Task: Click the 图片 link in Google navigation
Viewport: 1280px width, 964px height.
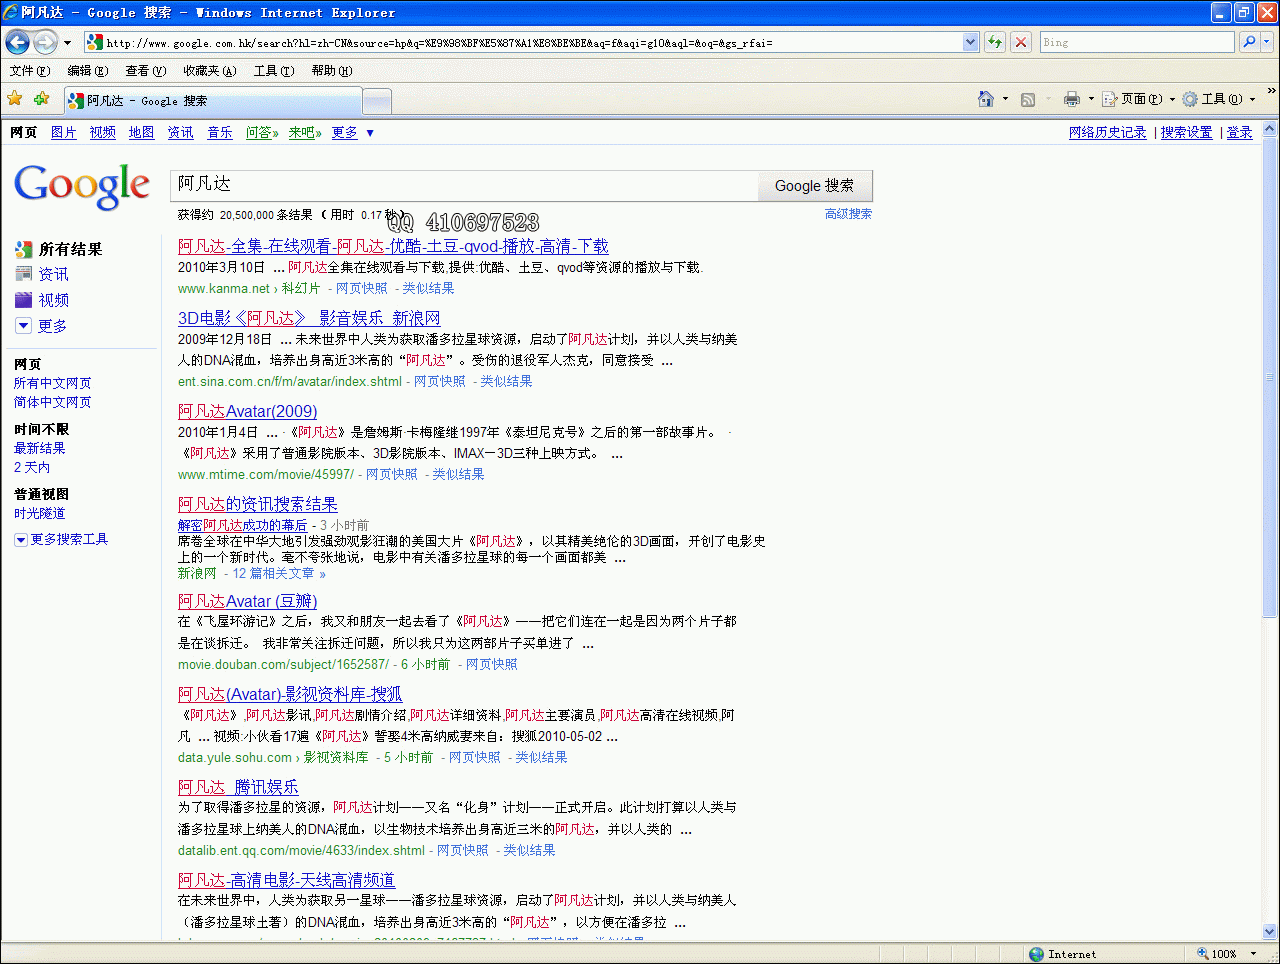Action: click(x=64, y=132)
